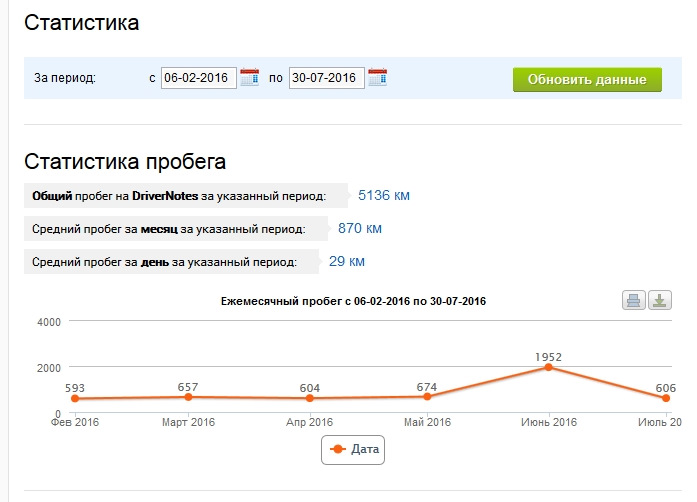Click the Март 2016 axis label

pyautogui.click(x=188, y=422)
